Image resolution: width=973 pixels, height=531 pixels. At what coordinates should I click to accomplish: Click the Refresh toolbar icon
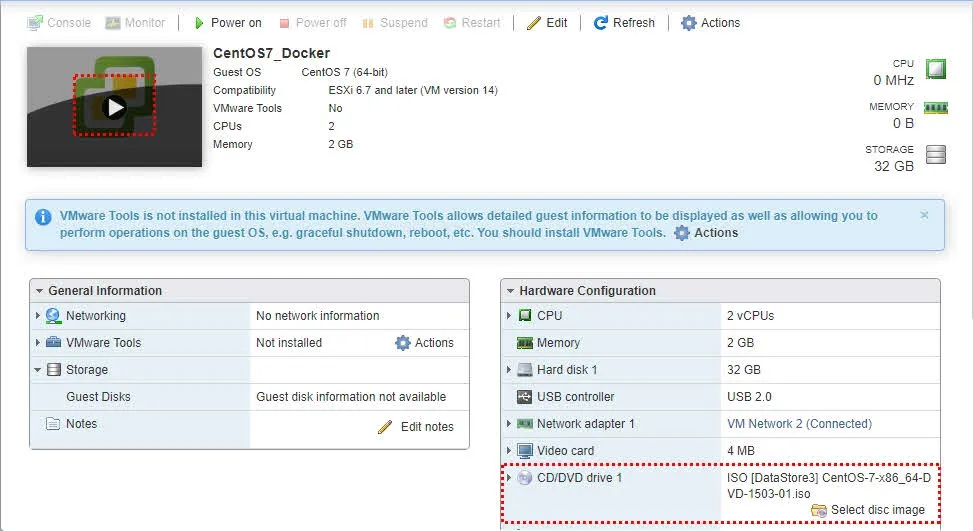coord(601,22)
